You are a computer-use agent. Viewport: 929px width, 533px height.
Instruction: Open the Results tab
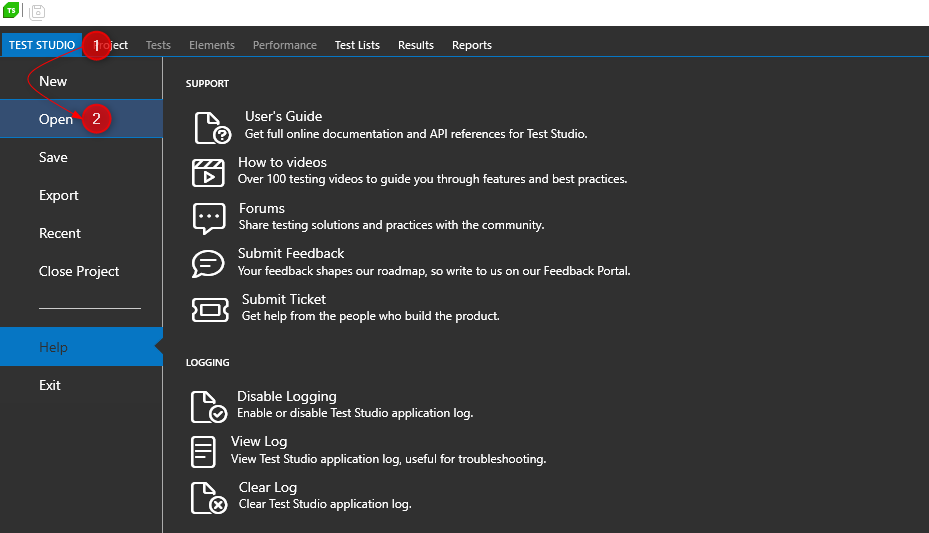pyautogui.click(x=416, y=45)
